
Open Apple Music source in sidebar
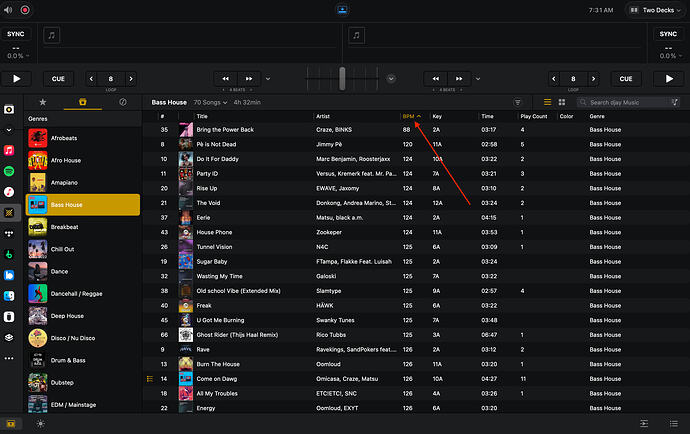click(9, 150)
